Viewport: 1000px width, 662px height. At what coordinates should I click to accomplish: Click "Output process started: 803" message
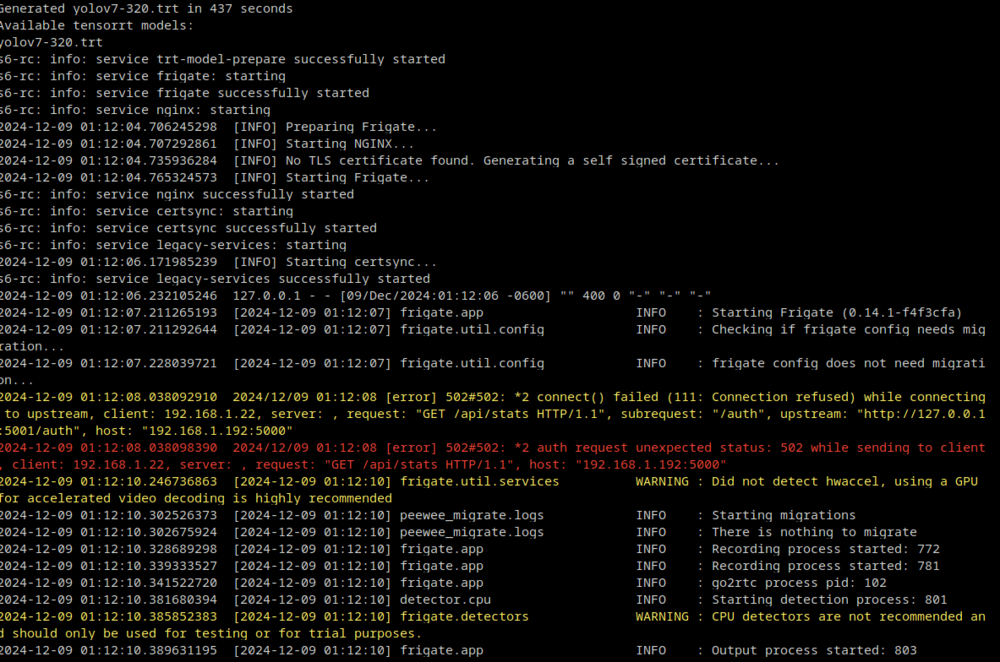pos(814,651)
